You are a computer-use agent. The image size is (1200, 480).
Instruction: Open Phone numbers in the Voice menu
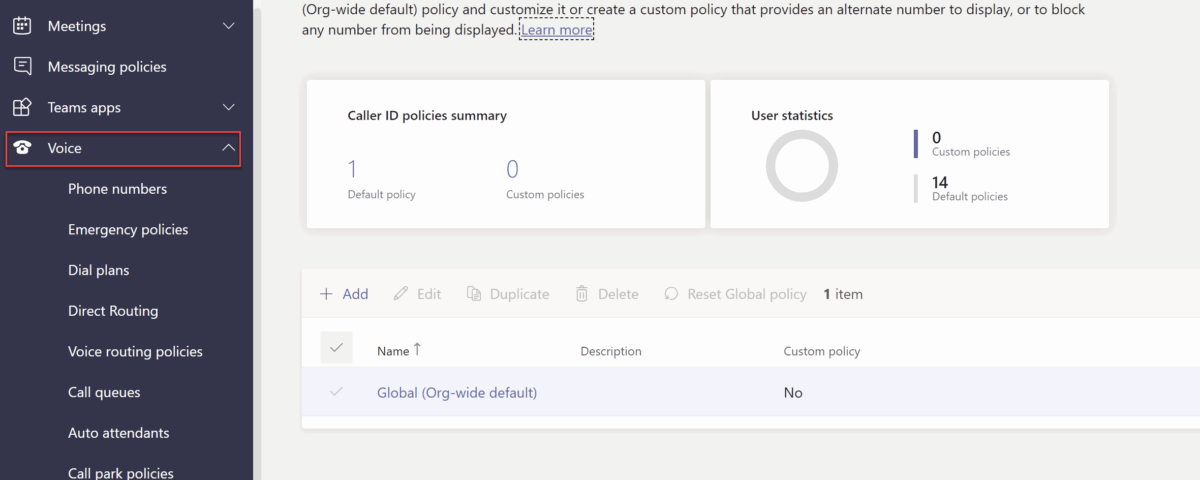tap(117, 189)
